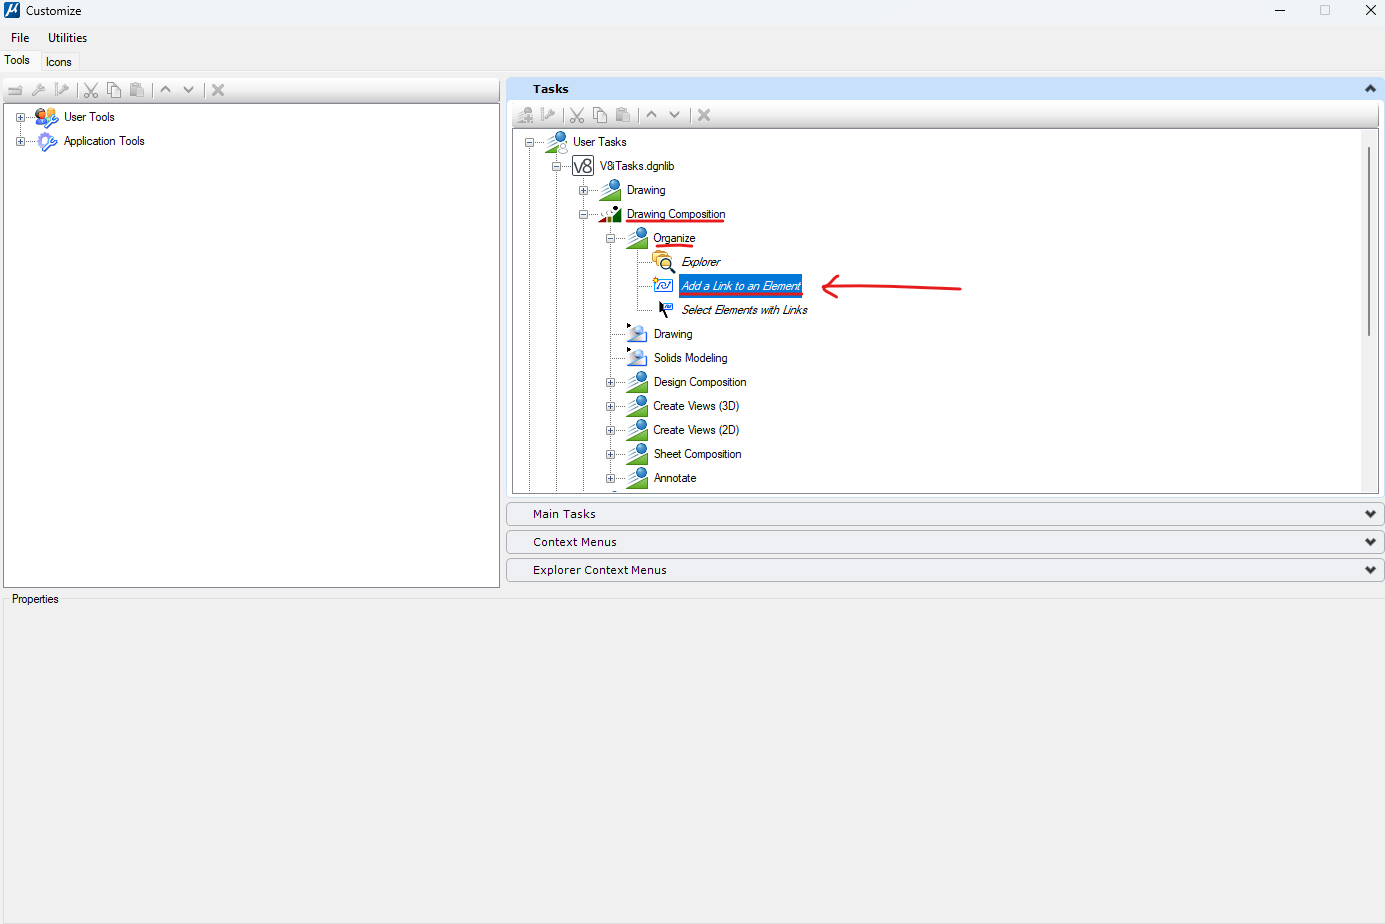
Task: Click the Copy icon in the Tasks toolbar
Action: pyautogui.click(x=600, y=114)
